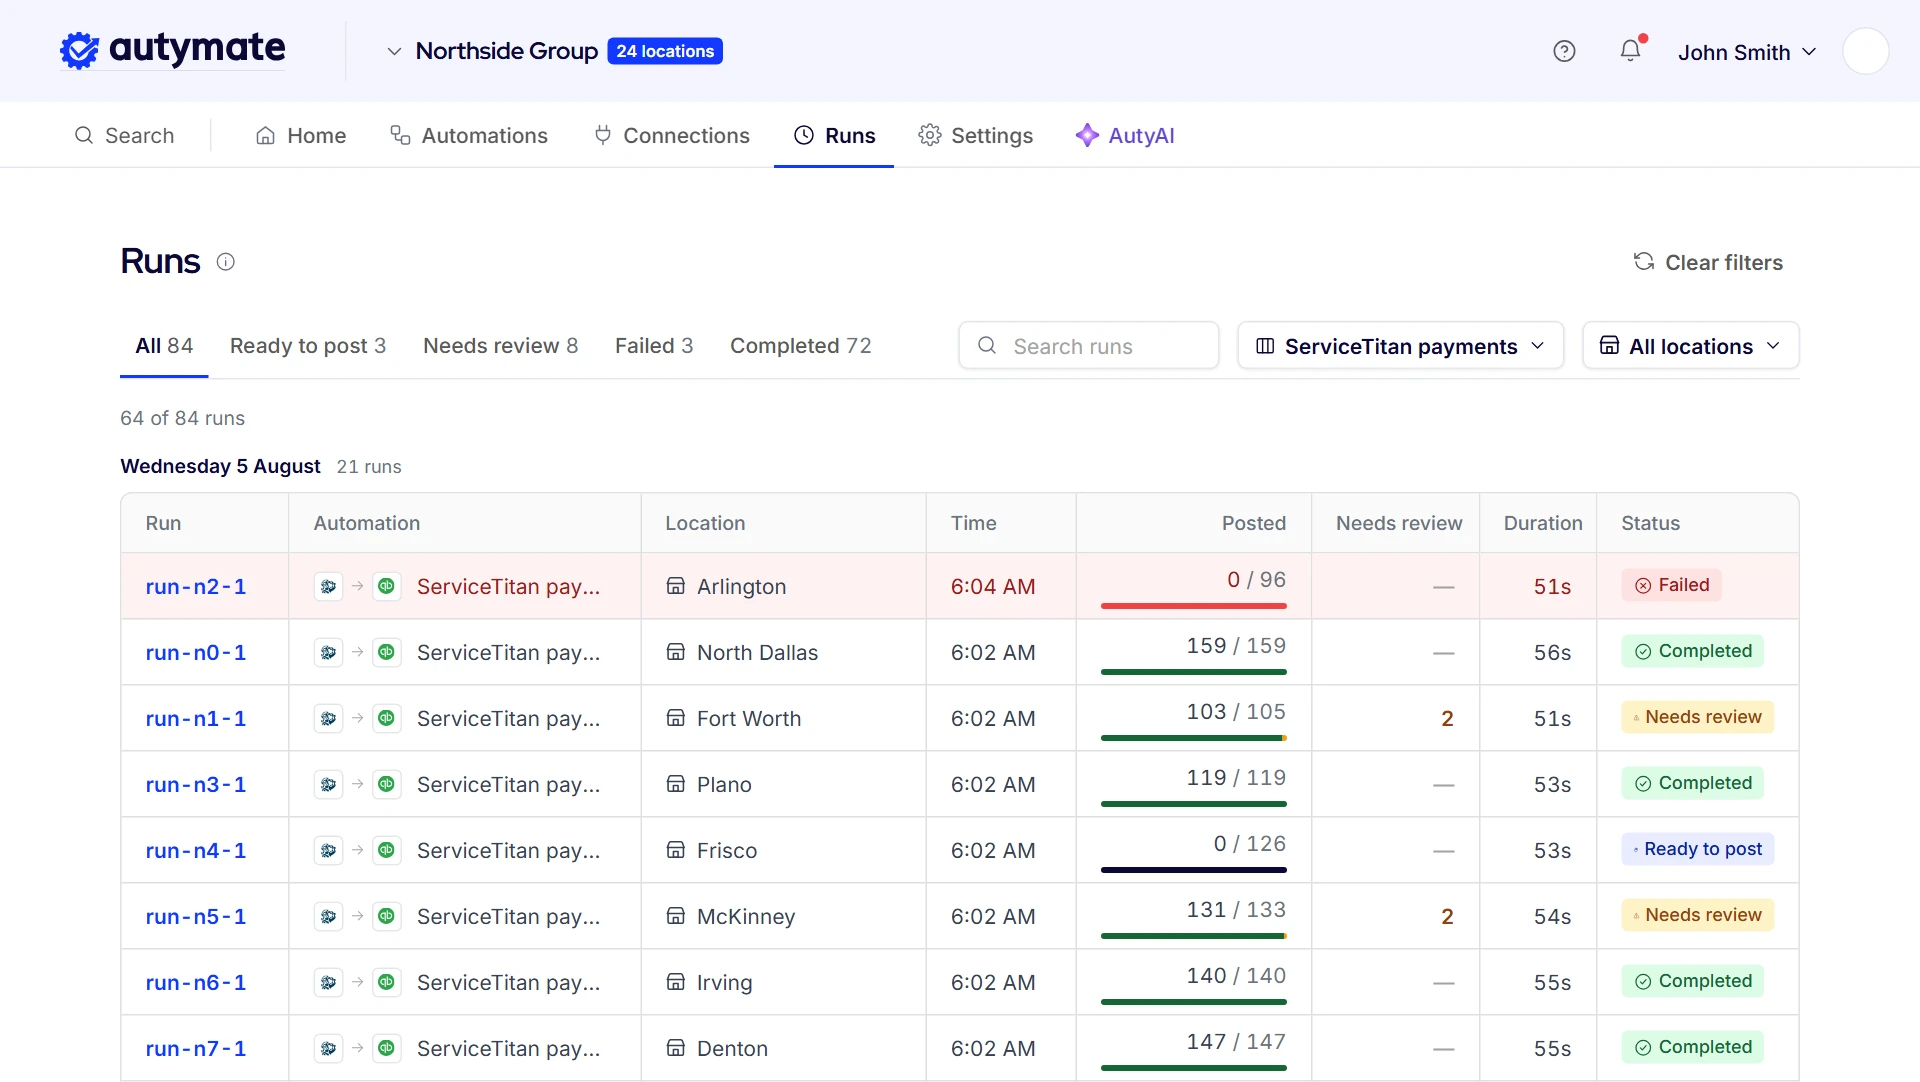The image size is (1920, 1082).
Task: Click the ServiceTitan source icon in run-n6-1 row
Action: 328,982
